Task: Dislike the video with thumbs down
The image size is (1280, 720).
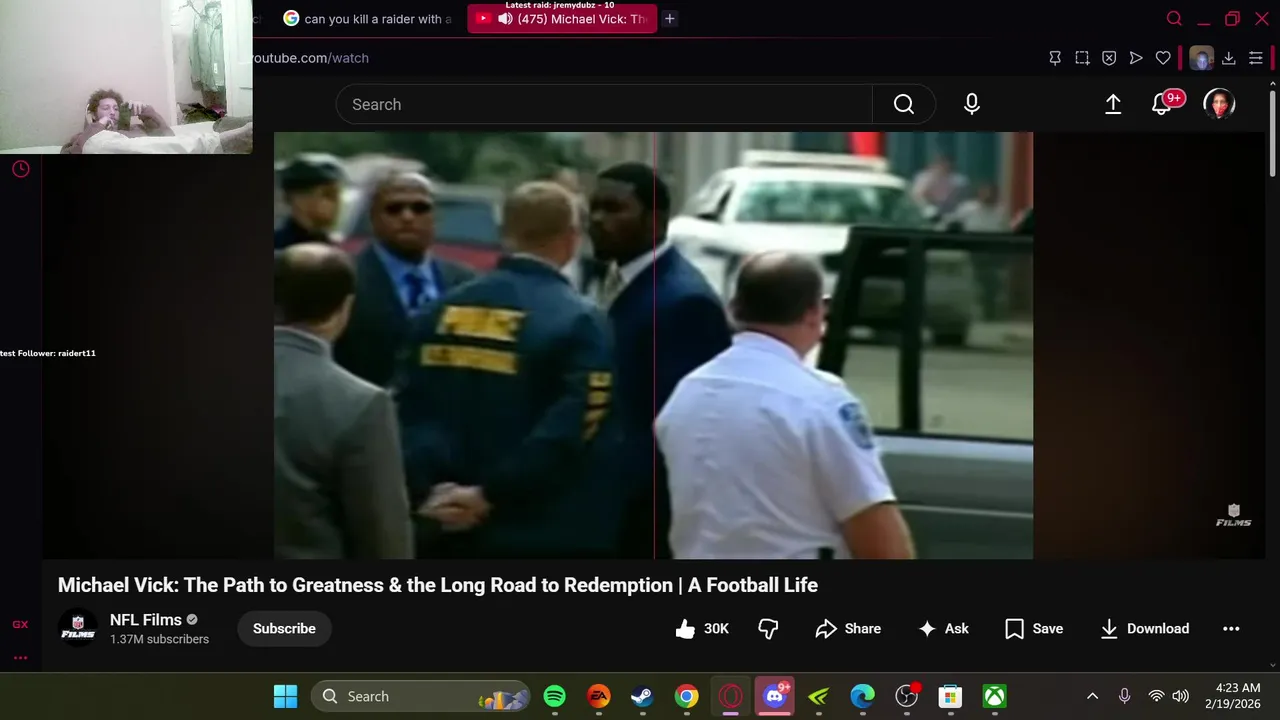Action: pyautogui.click(x=768, y=629)
